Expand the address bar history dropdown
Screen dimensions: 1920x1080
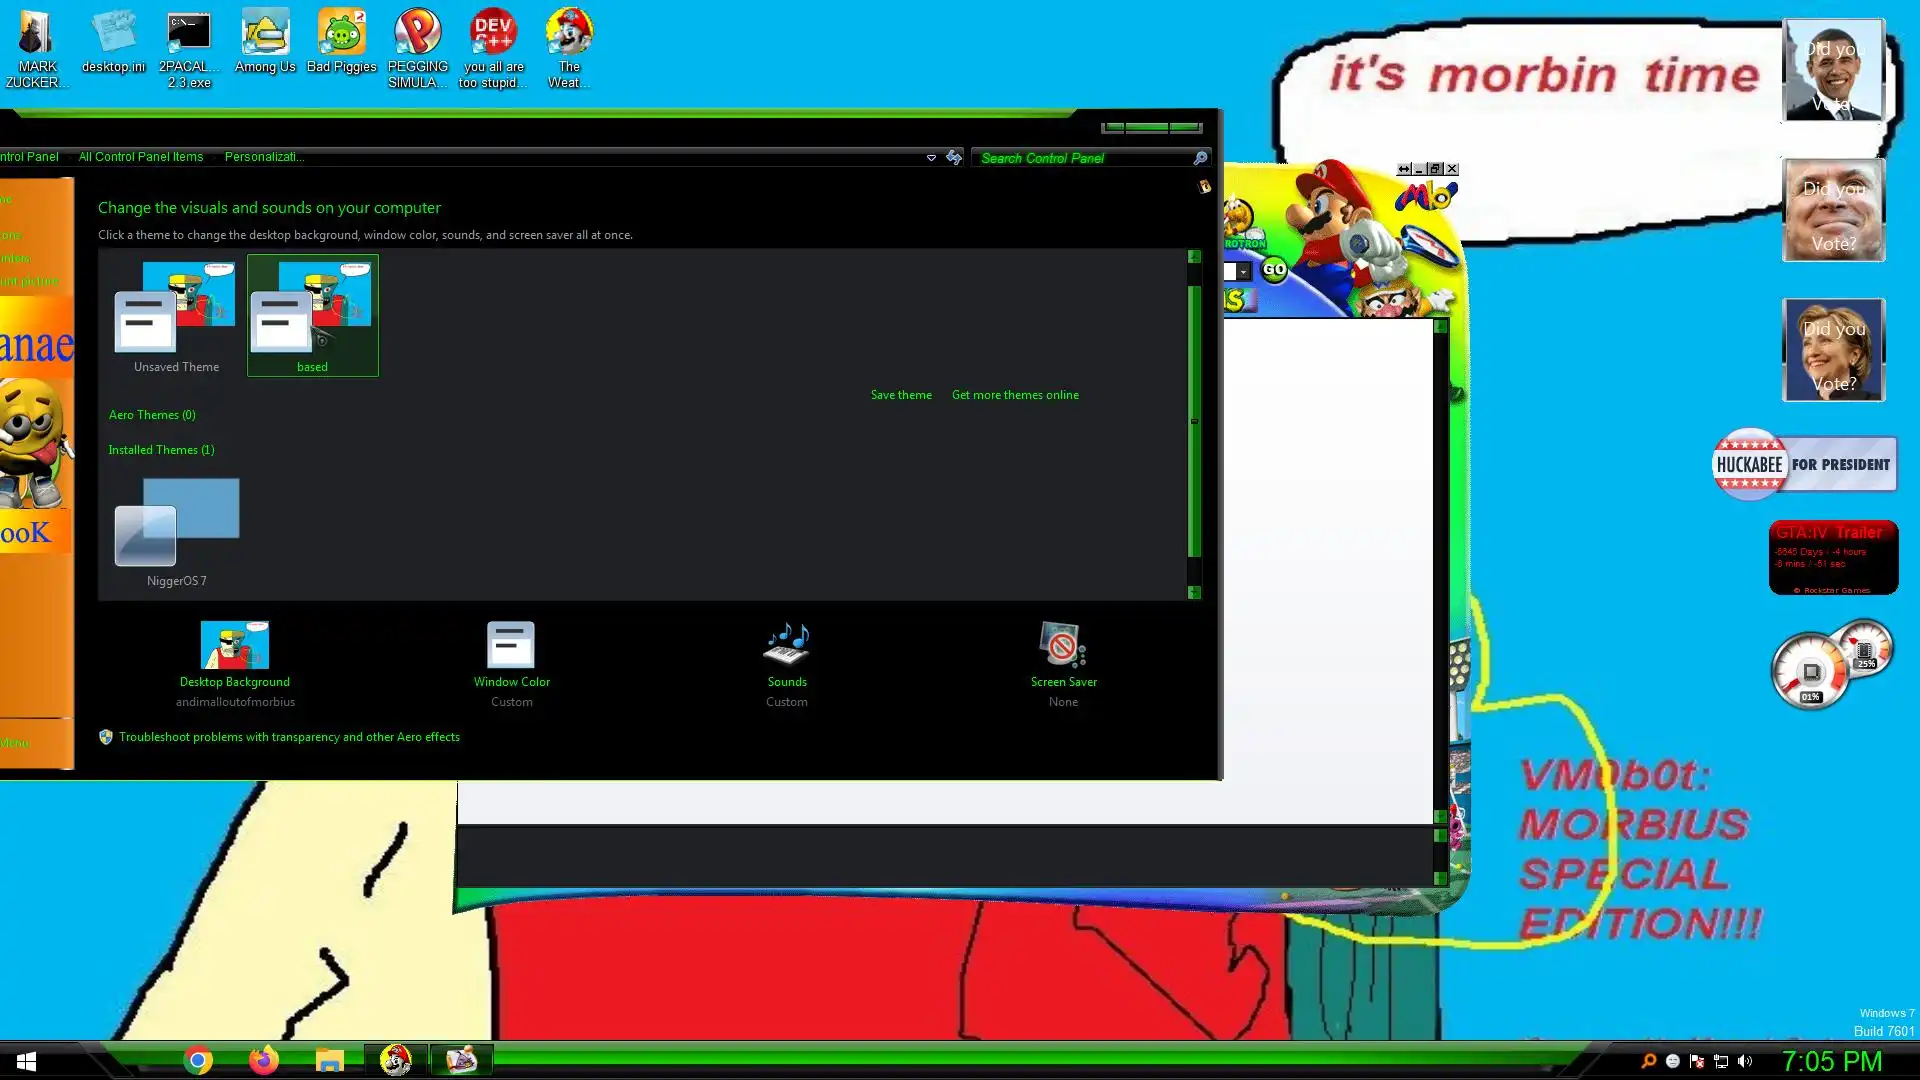931,158
